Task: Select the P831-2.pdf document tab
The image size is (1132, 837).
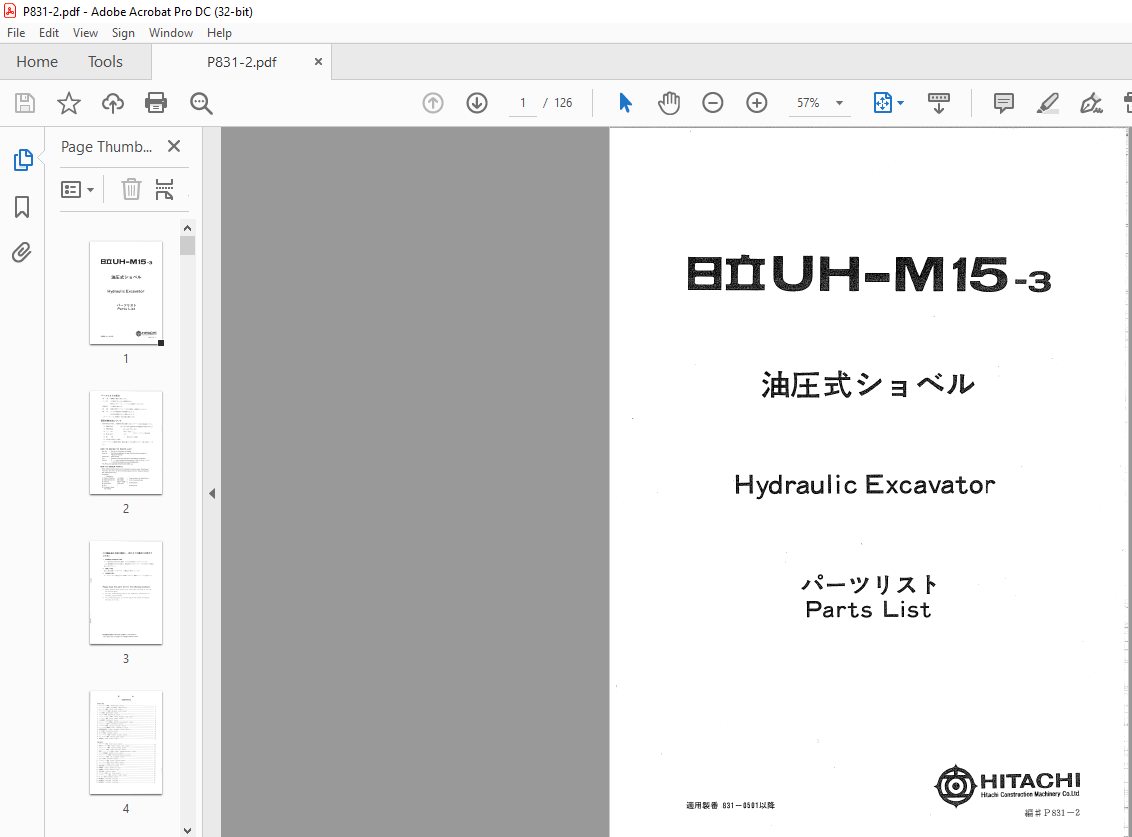Action: click(x=241, y=62)
